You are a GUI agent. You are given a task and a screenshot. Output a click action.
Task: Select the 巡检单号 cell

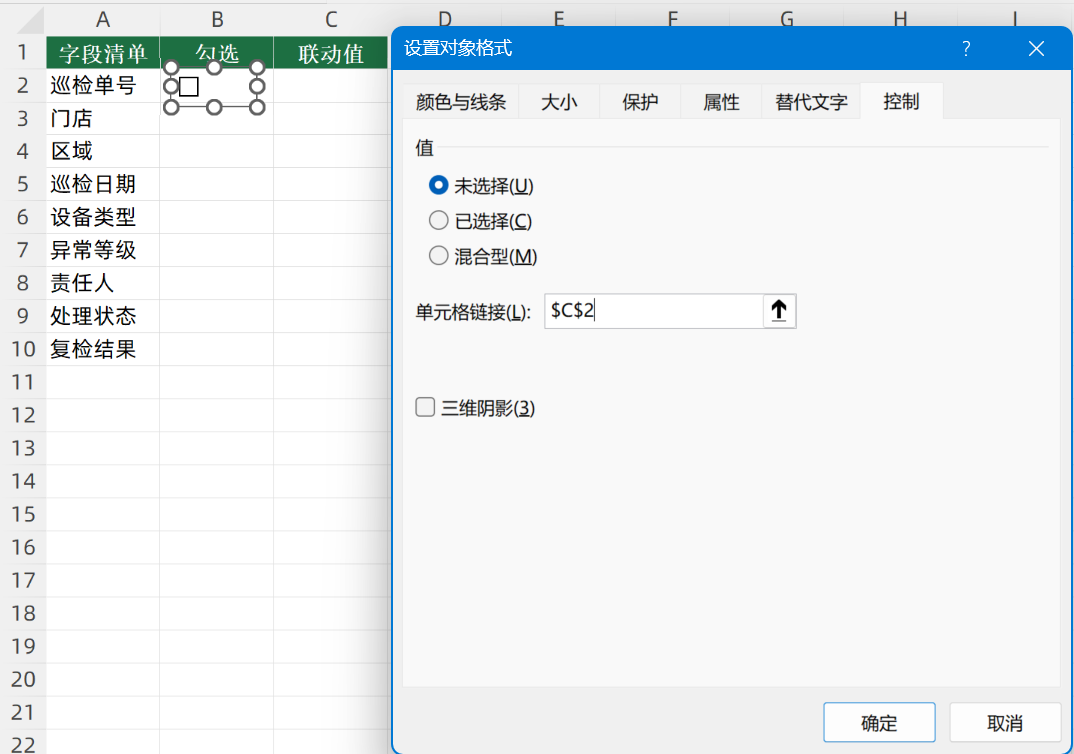click(x=103, y=86)
